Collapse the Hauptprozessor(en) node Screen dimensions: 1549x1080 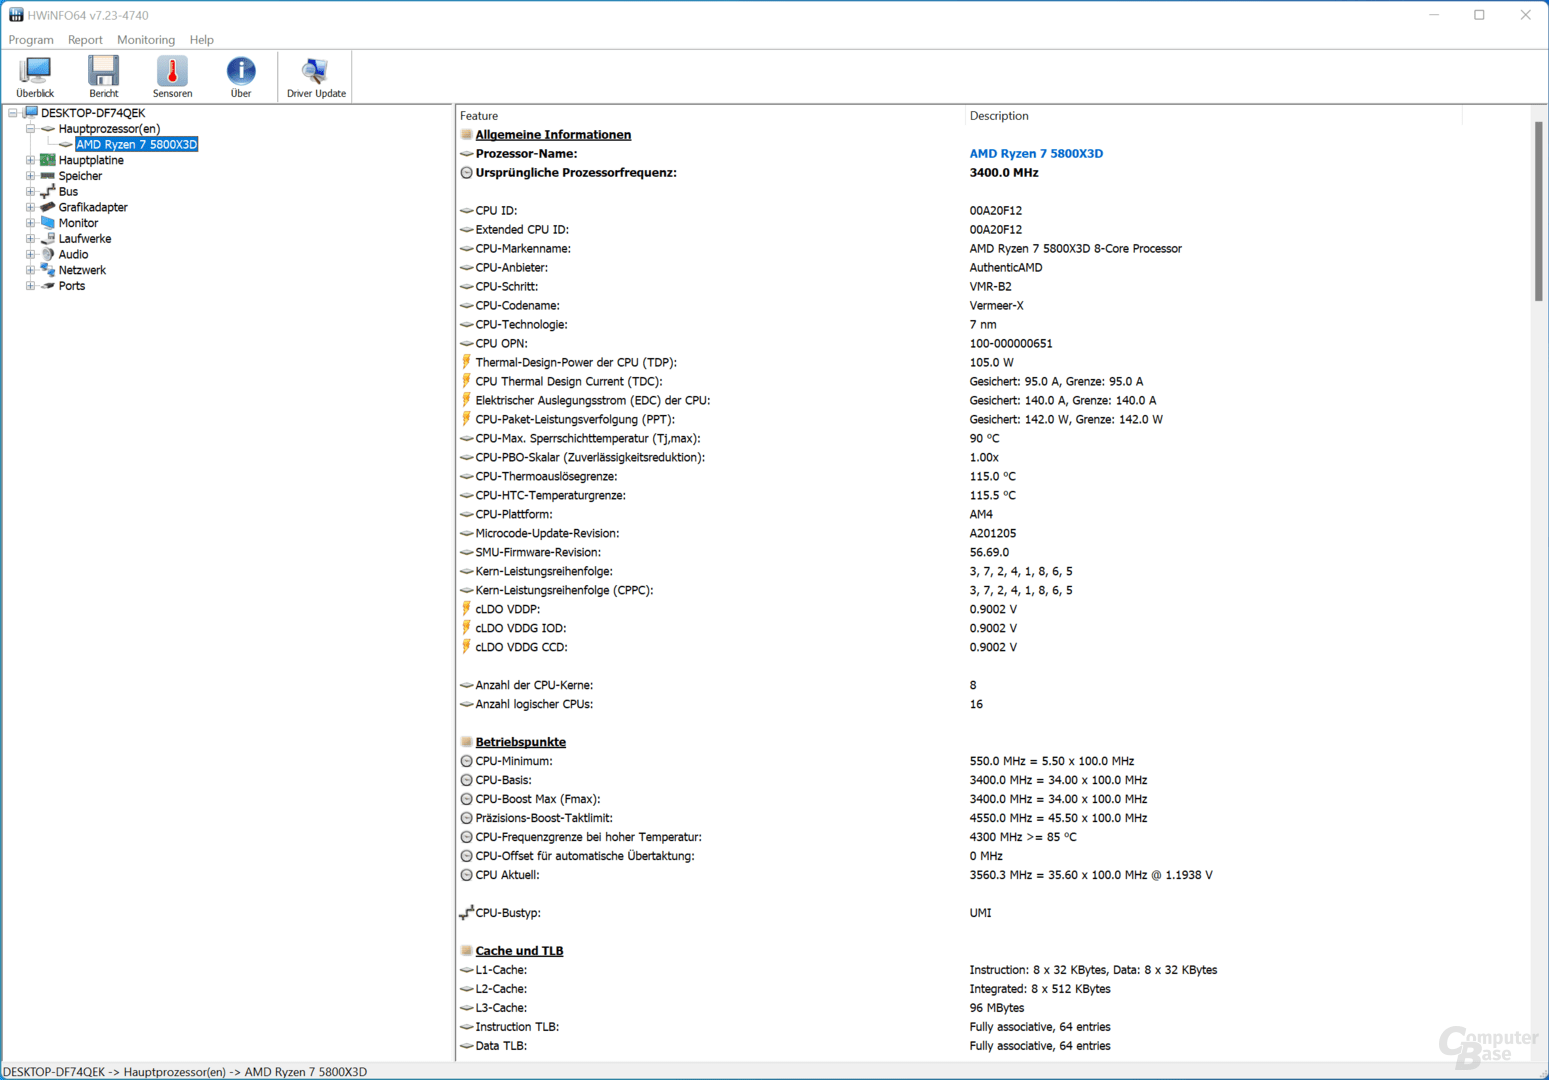pyautogui.click(x=30, y=129)
